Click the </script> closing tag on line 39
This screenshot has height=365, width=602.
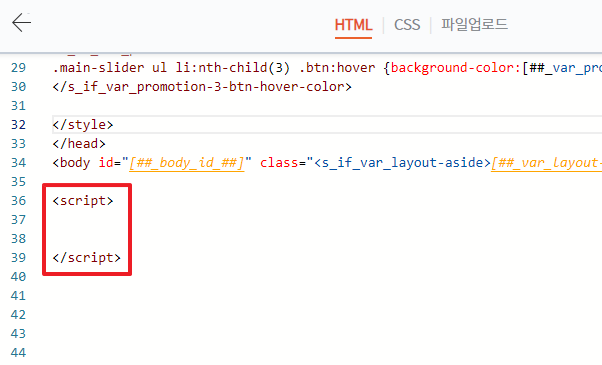(x=87, y=258)
